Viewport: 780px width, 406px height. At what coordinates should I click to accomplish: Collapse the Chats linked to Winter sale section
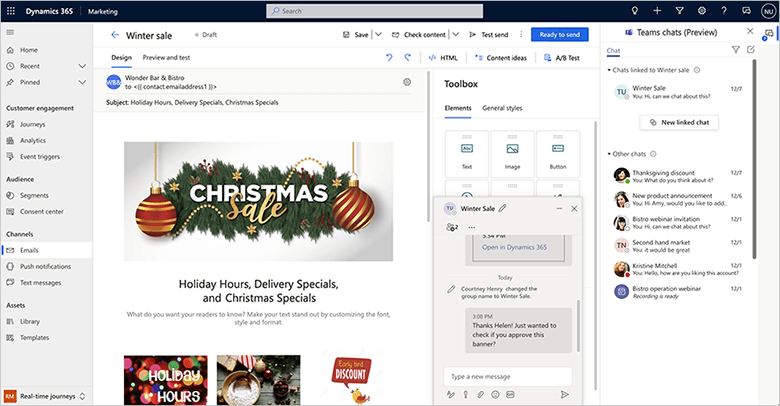[x=609, y=71]
